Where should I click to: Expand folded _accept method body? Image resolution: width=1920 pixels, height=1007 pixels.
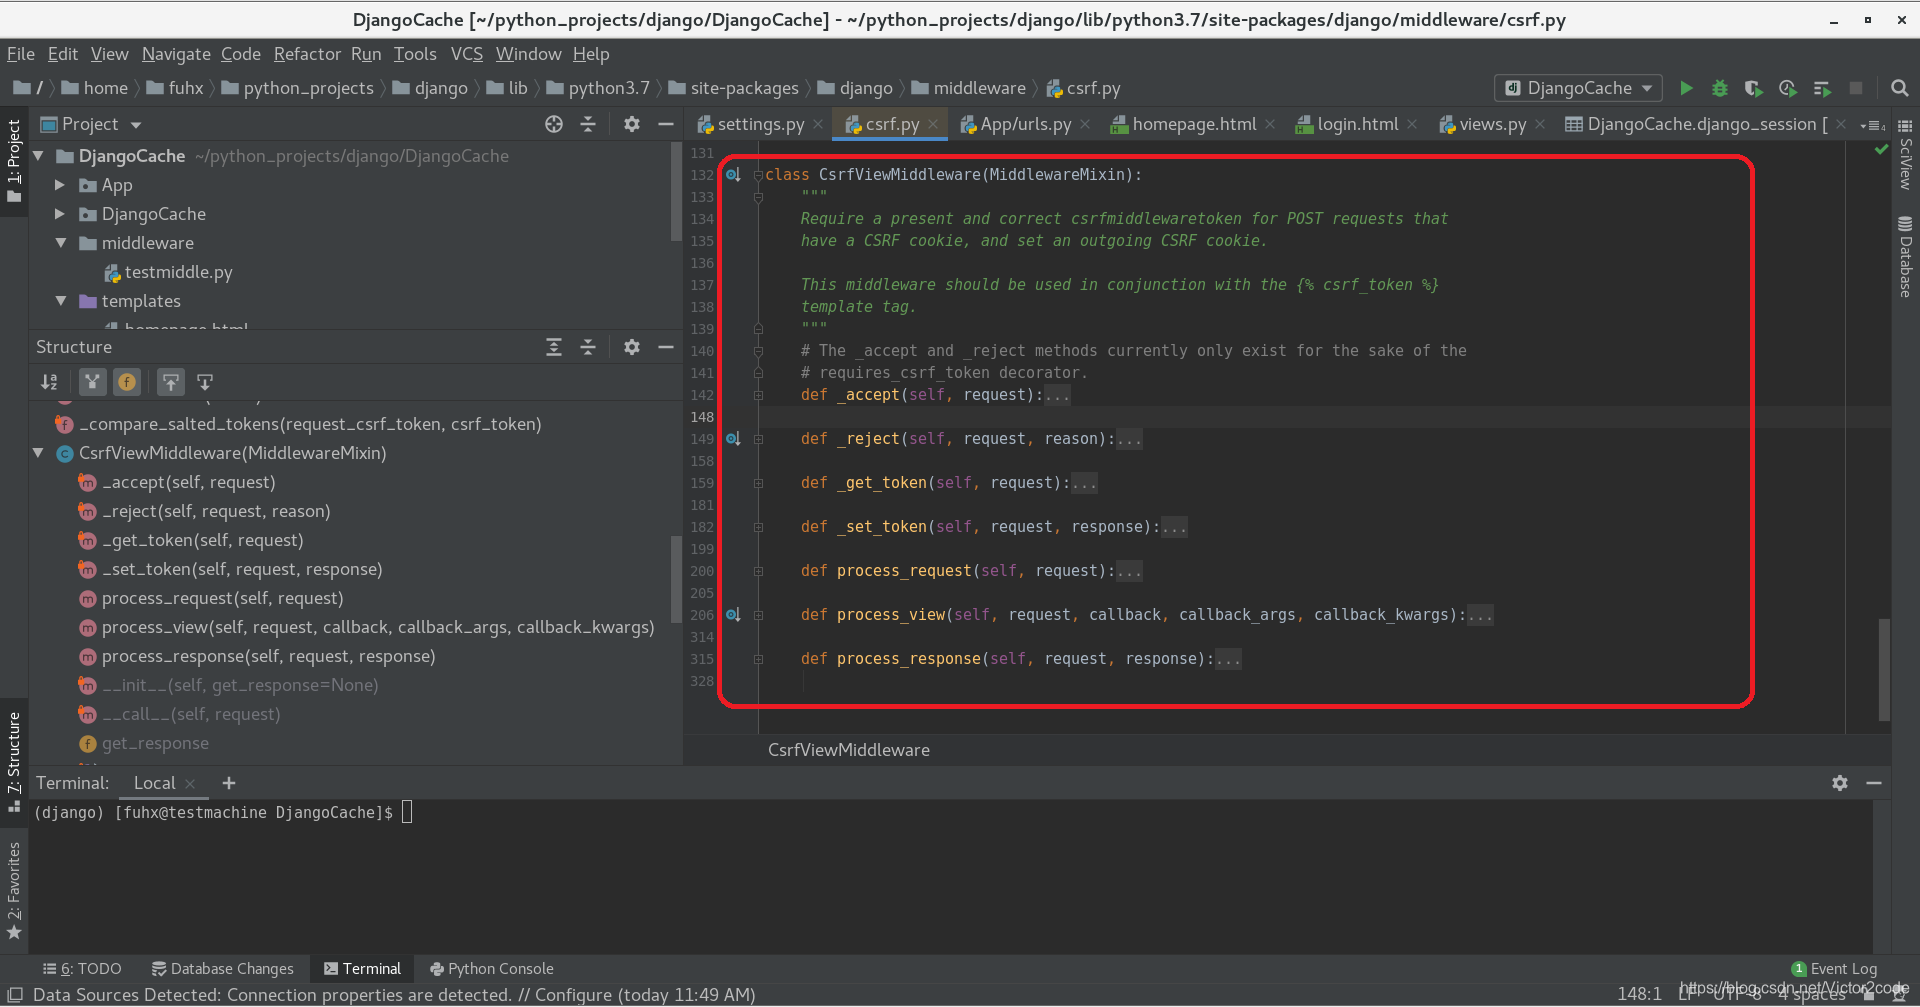(x=1057, y=395)
